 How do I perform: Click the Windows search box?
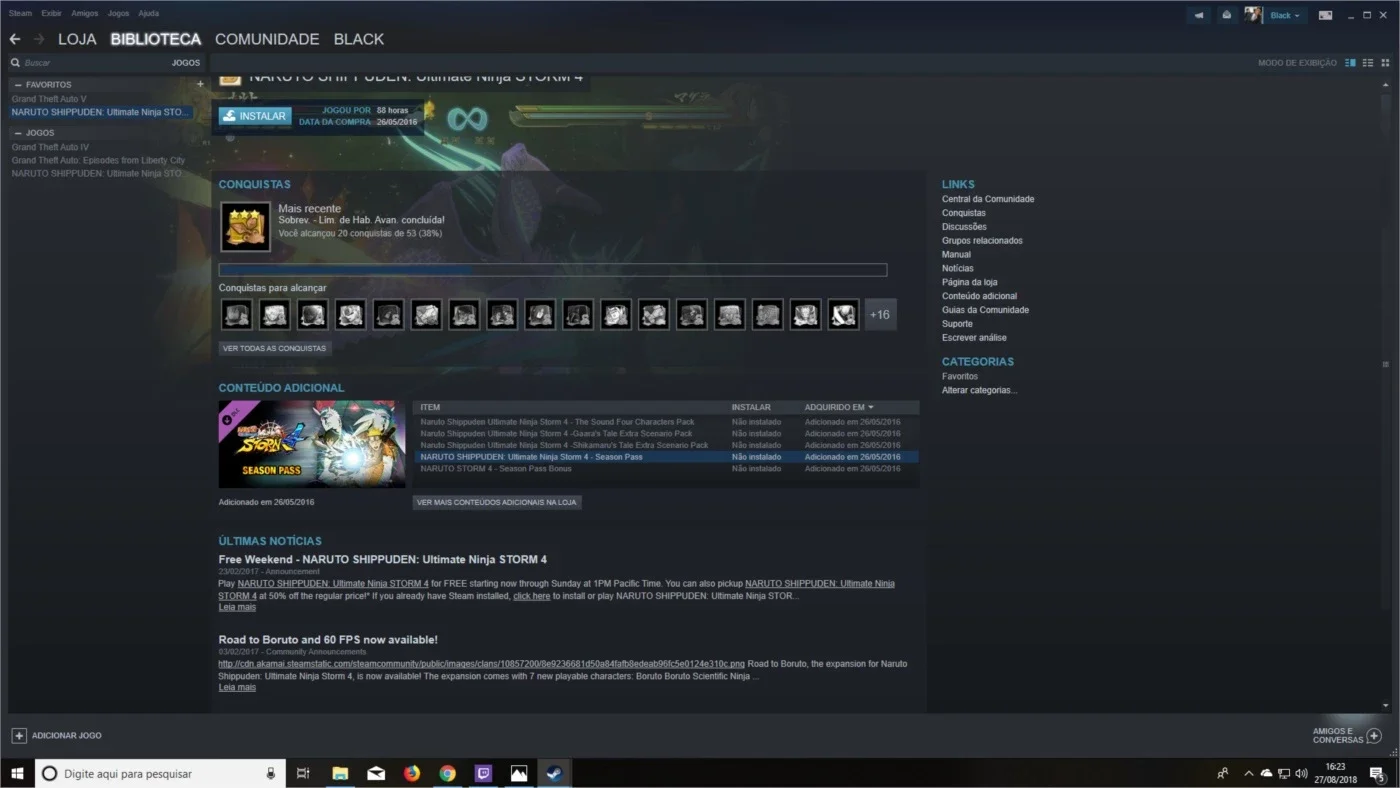[159, 773]
